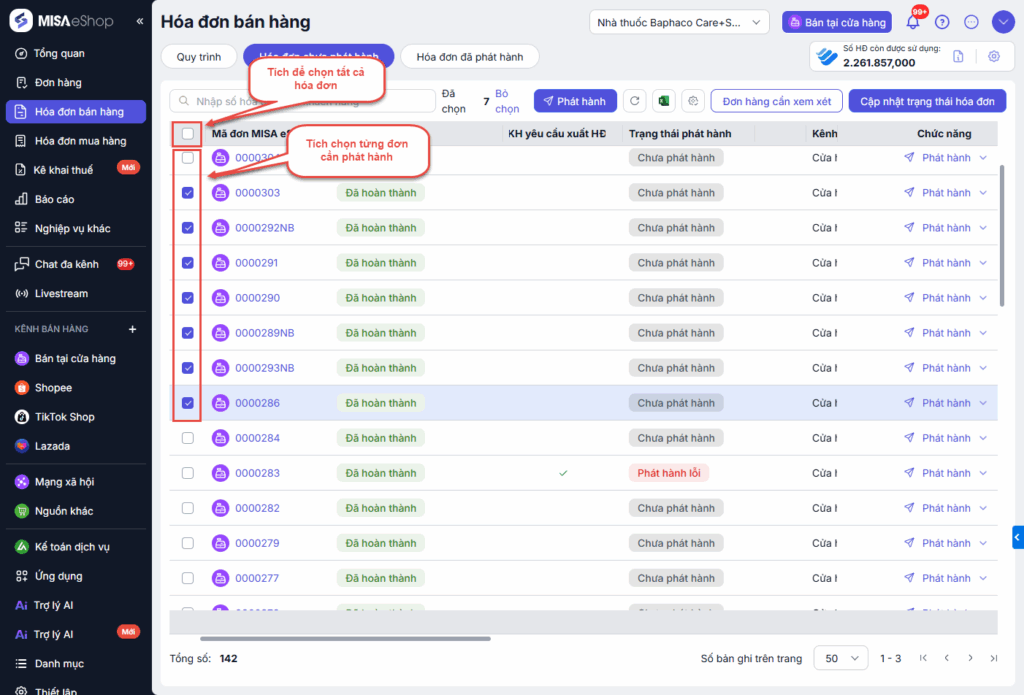Switch to the Quy trình tab
Screen dimensions: 1024x695
coord(199,57)
